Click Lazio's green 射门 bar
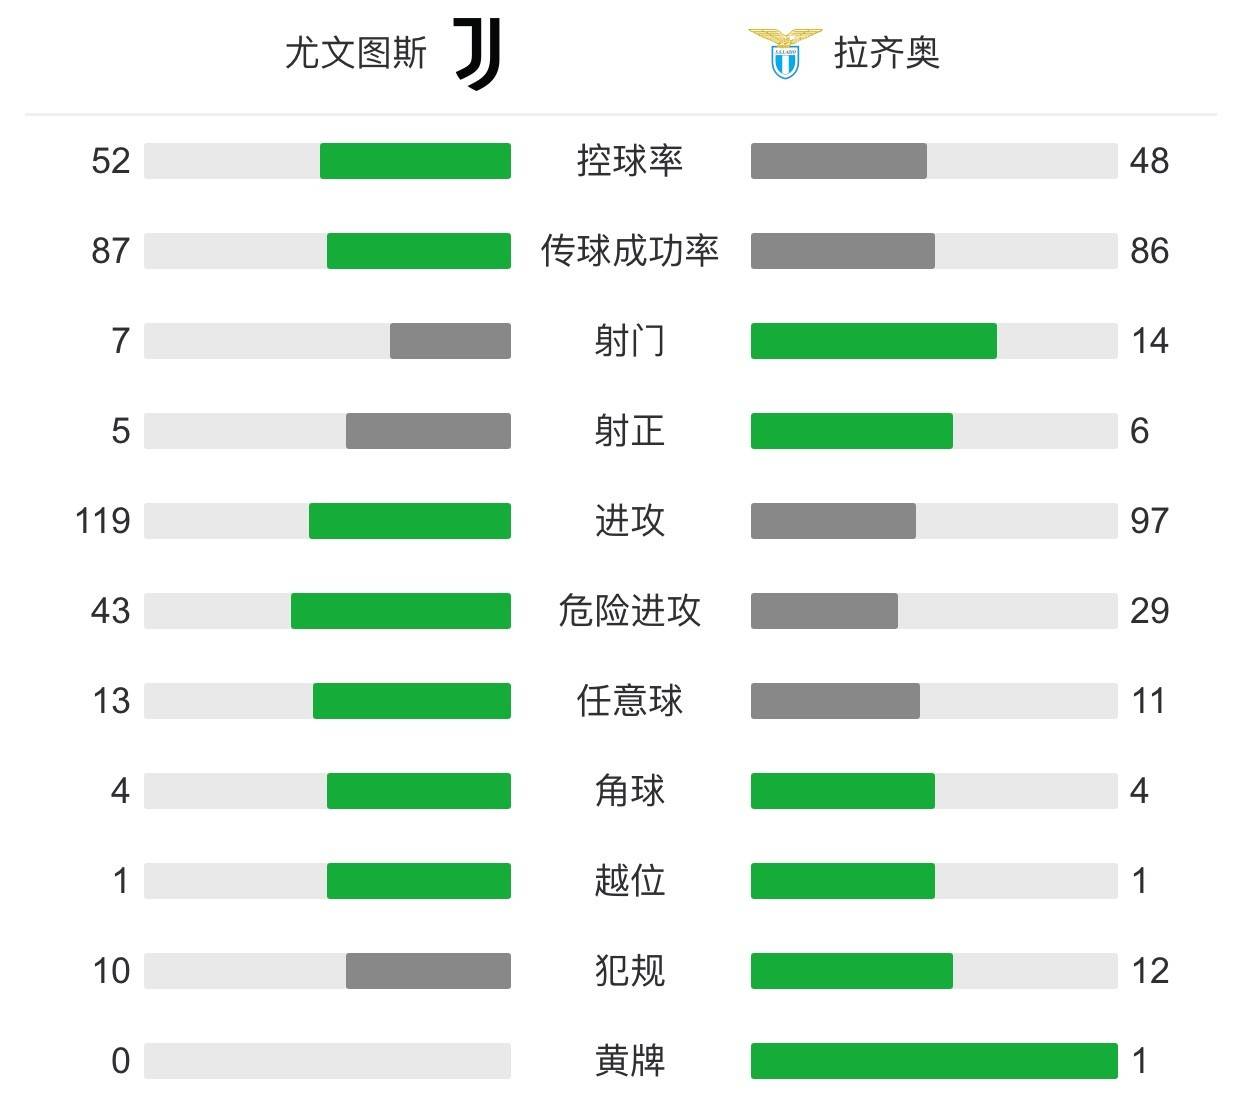The image size is (1241, 1096). (x=873, y=341)
